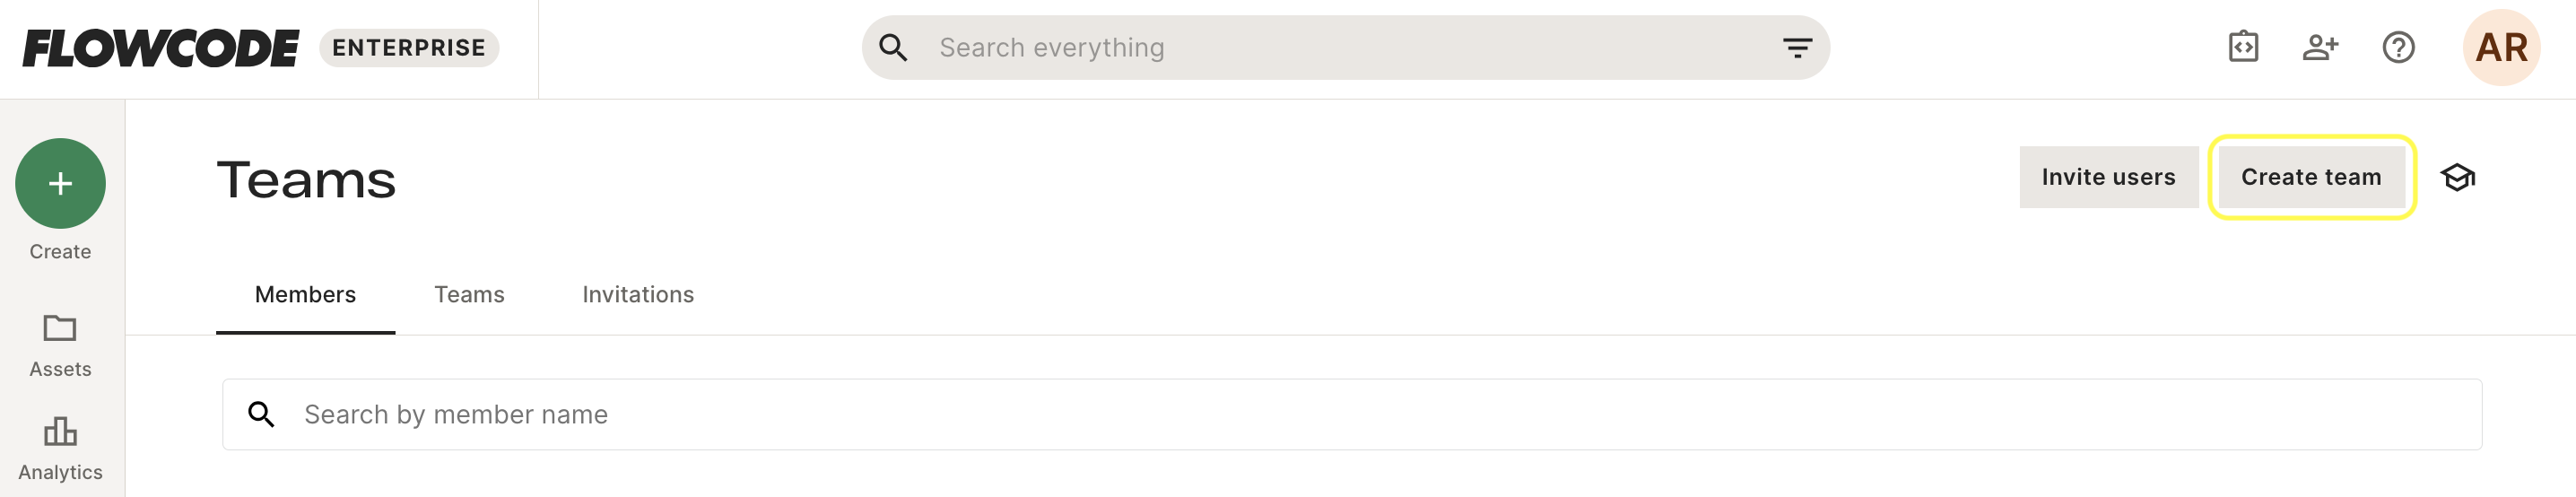Click the graduation cap tutorial icon
The image size is (2576, 497).
click(2457, 177)
